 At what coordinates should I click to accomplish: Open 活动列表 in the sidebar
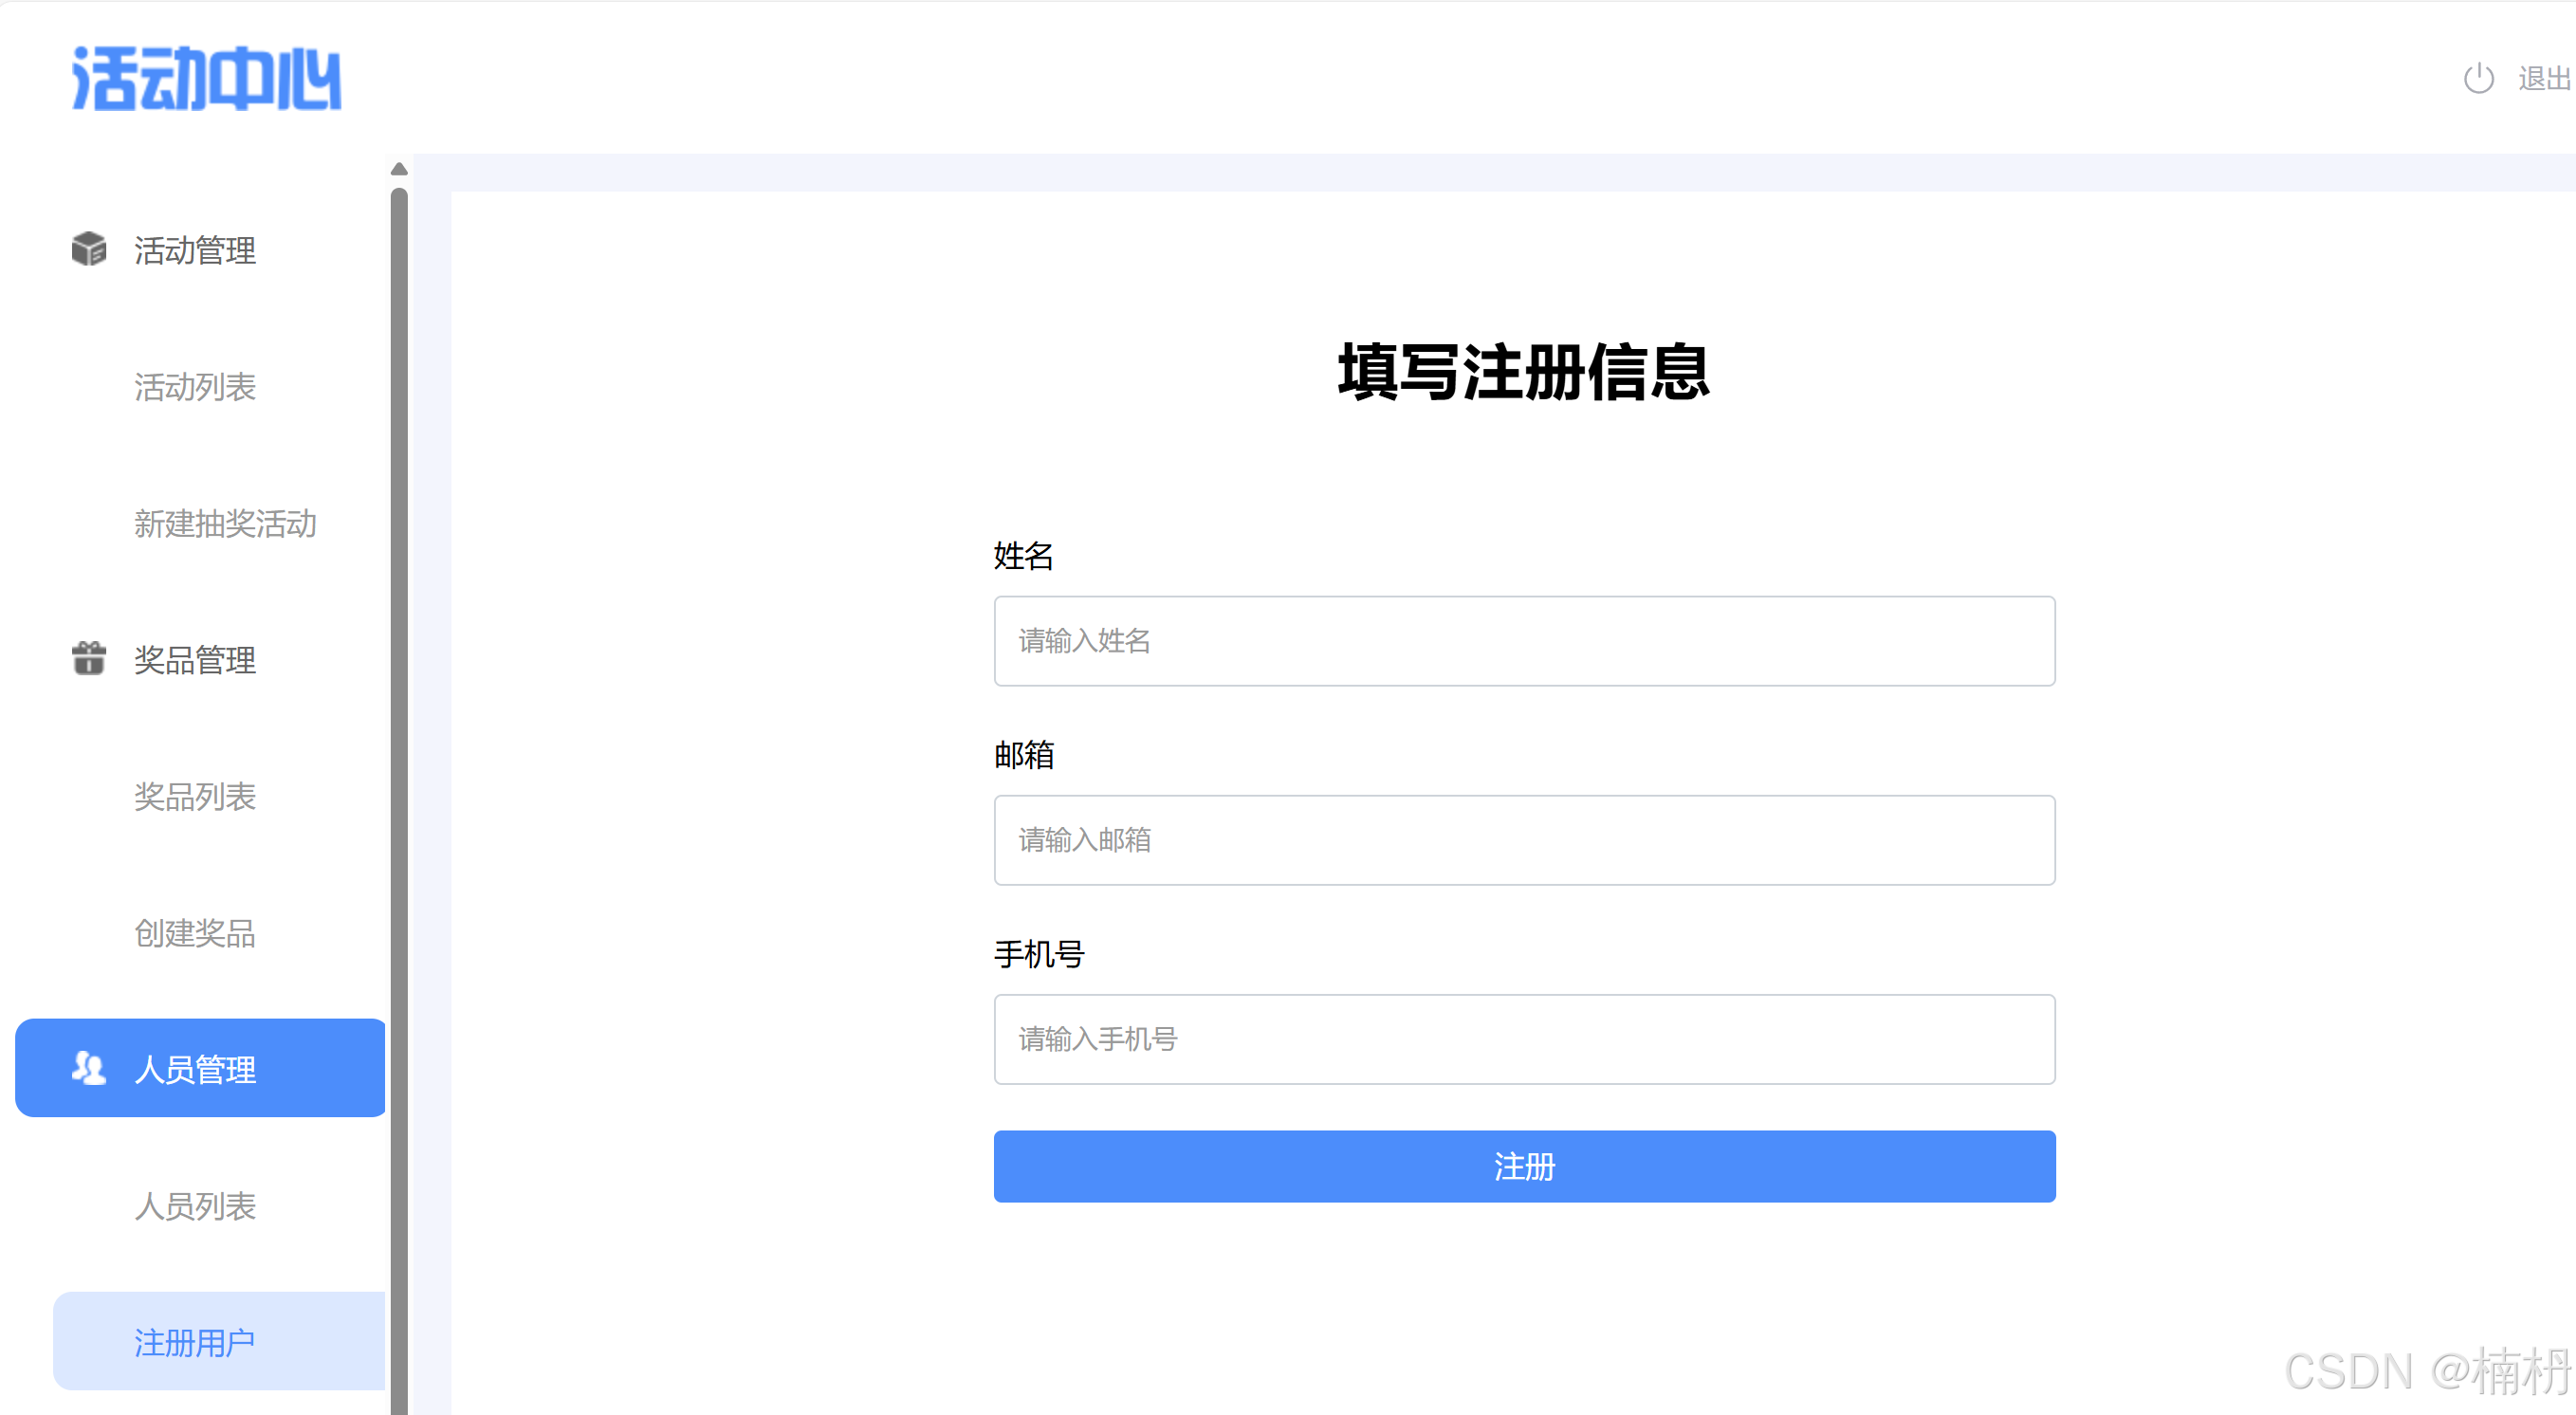pos(195,387)
